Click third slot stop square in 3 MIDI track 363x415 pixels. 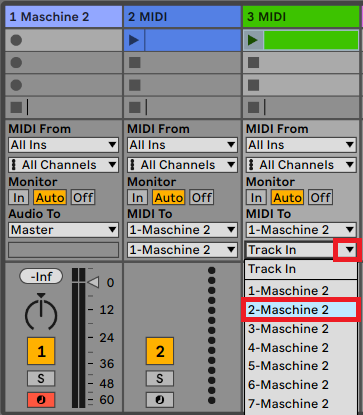[x=253, y=85]
